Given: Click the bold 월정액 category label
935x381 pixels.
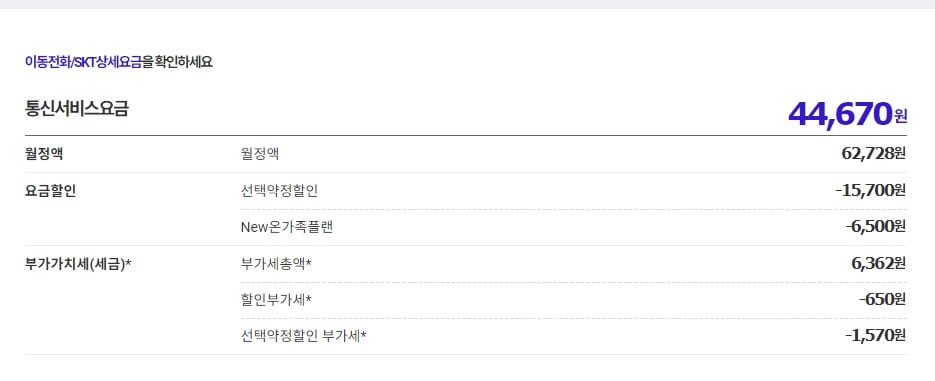Looking at the screenshot, I should point(44,154).
